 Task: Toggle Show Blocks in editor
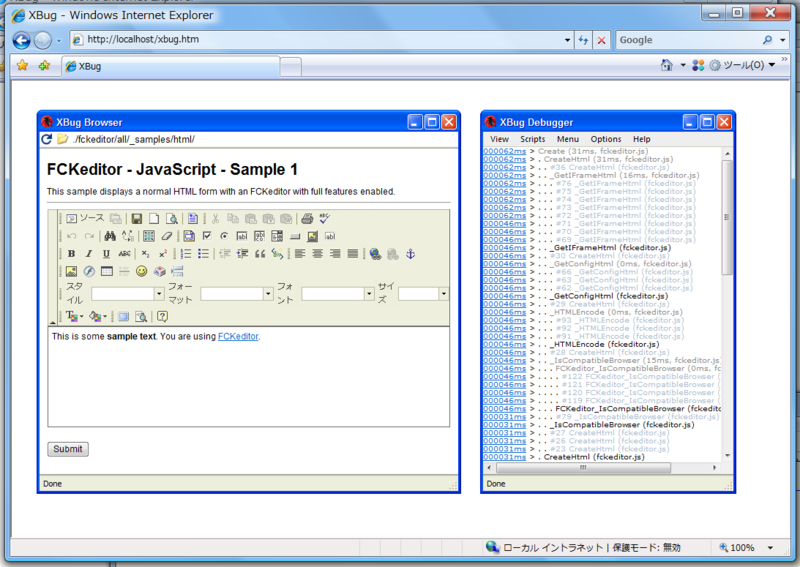click(x=141, y=317)
